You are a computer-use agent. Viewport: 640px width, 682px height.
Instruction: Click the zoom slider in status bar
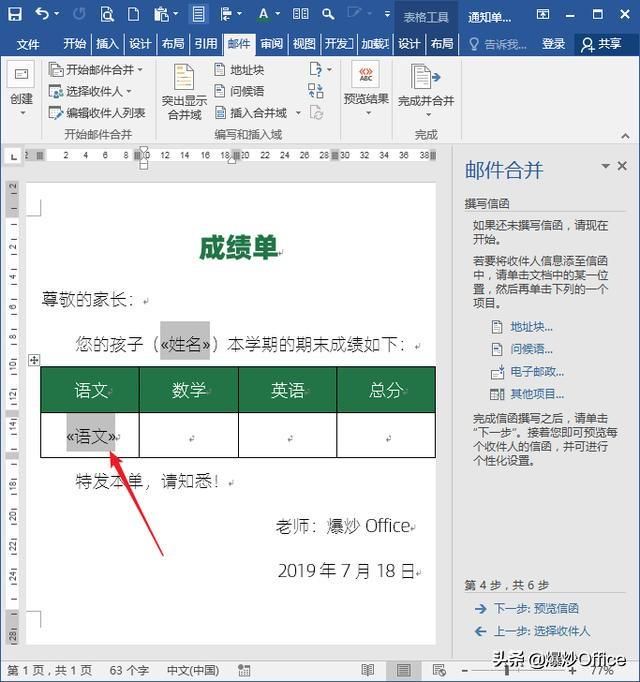pyautogui.click(x=518, y=670)
